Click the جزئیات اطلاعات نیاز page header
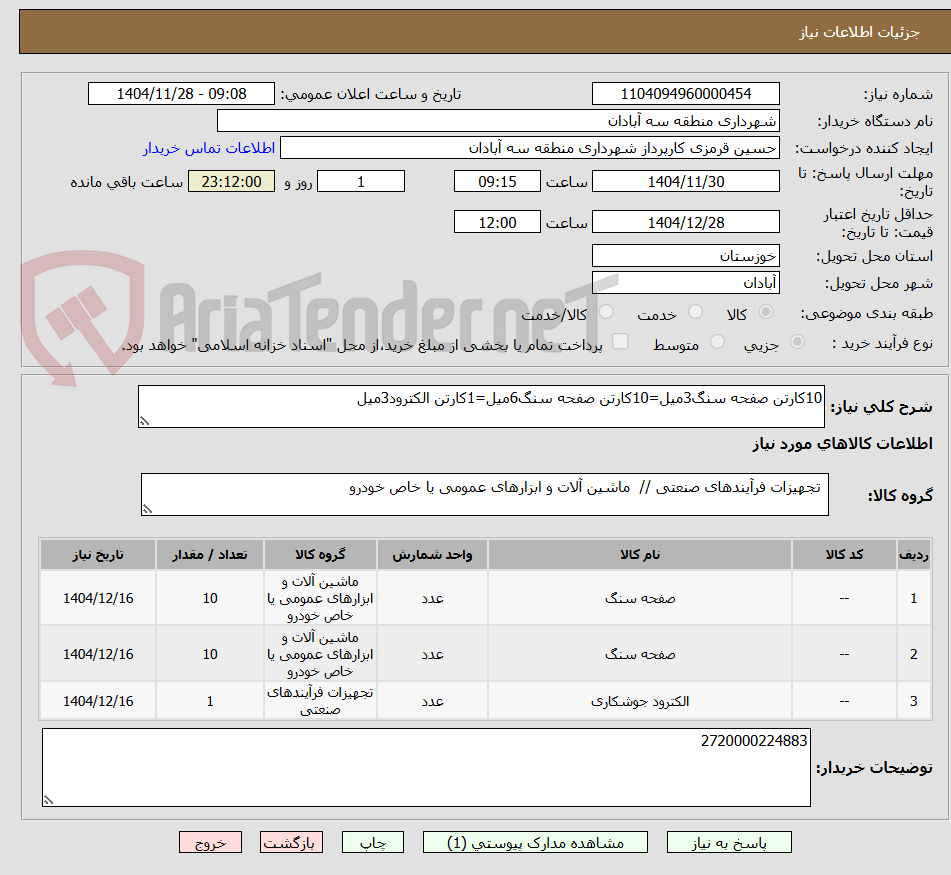 pyautogui.click(x=859, y=32)
